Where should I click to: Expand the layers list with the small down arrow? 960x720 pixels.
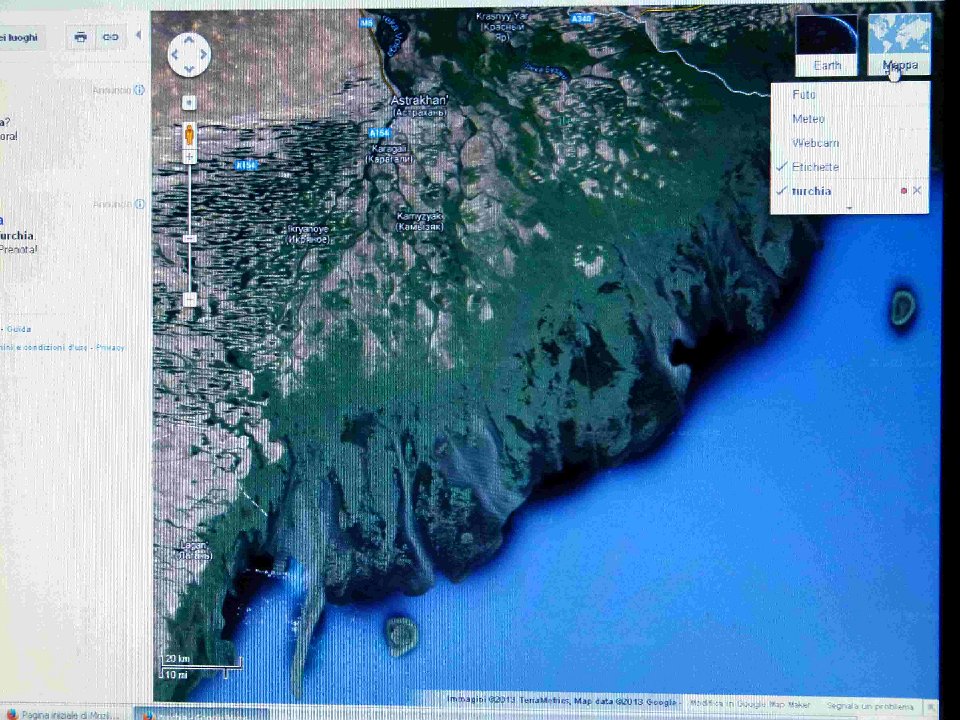[849, 208]
